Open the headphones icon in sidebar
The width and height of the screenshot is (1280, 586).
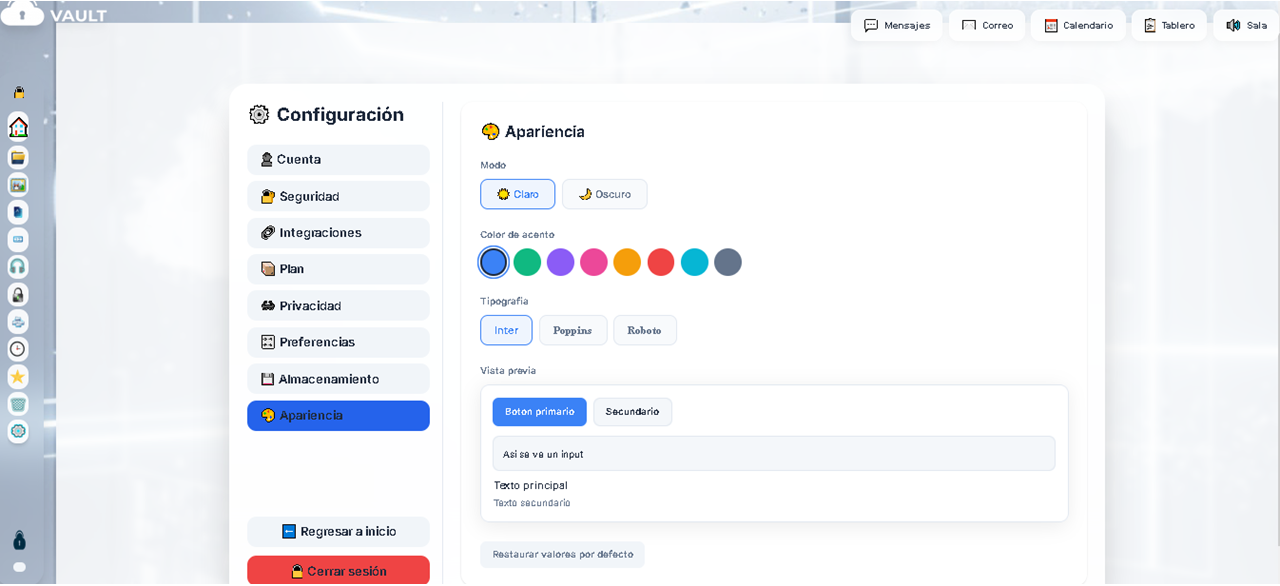(18, 267)
